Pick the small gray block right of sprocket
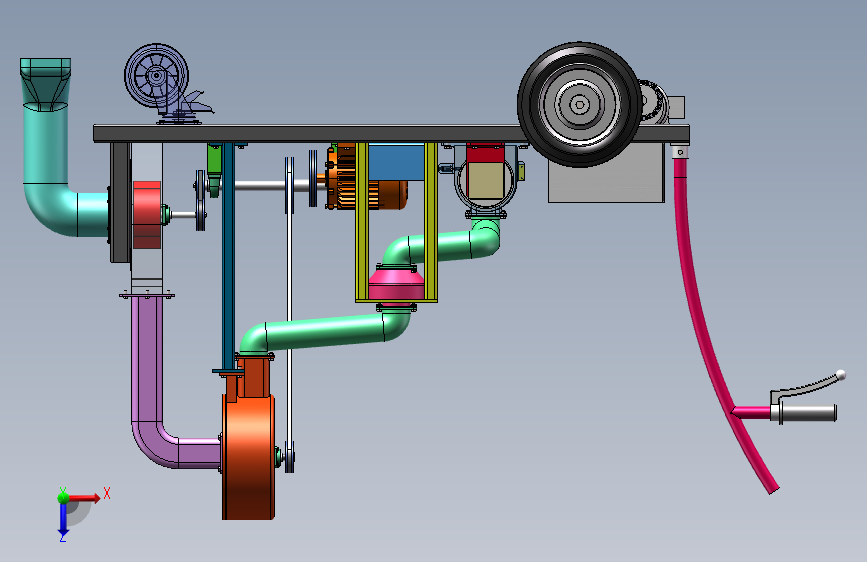Image resolution: width=867 pixels, height=562 pixels. click(677, 107)
